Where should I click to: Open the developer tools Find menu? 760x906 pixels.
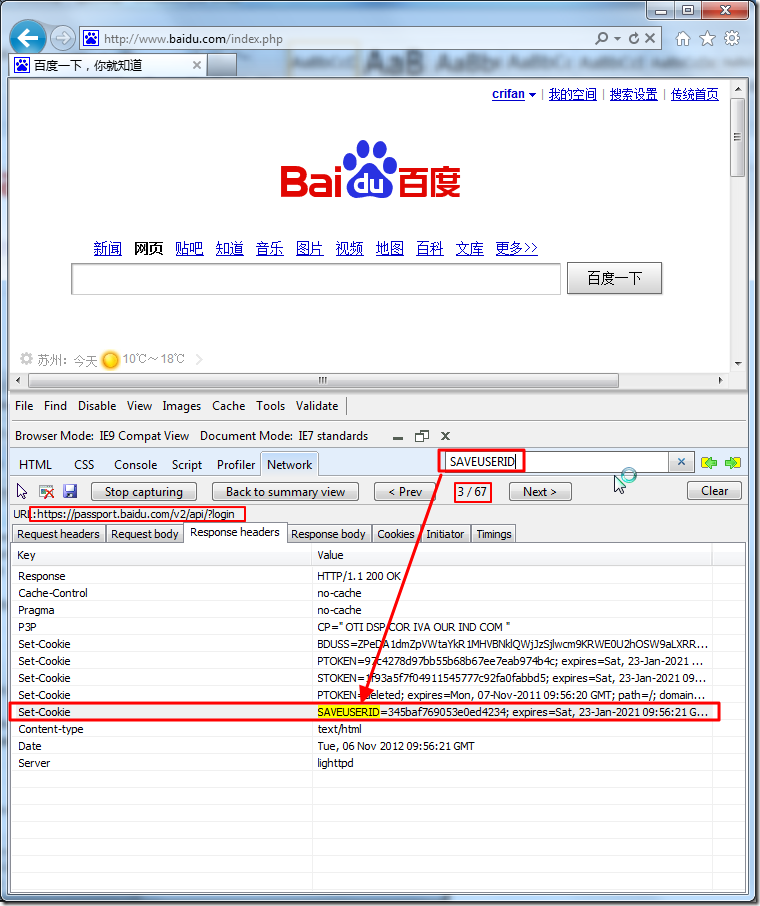pyautogui.click(x=55, y=406)
